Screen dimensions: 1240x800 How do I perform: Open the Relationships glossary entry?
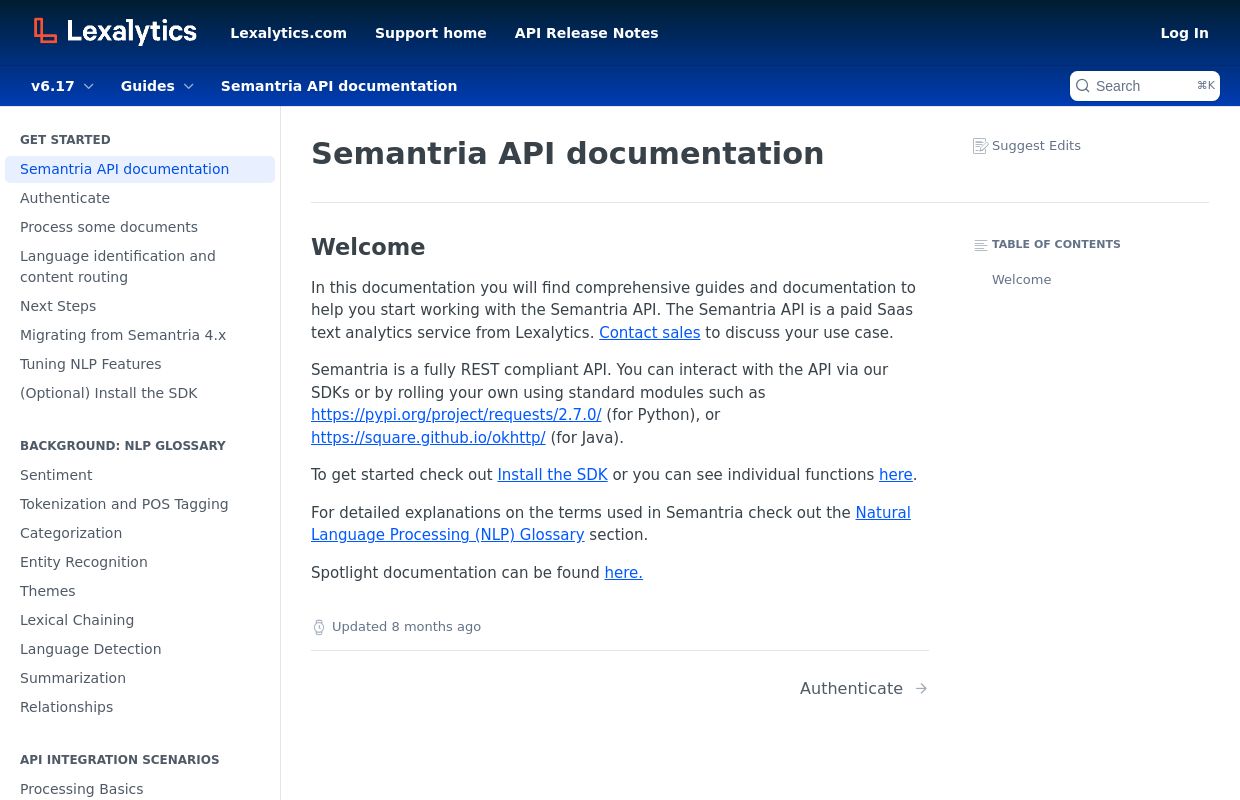click(140, 707)
